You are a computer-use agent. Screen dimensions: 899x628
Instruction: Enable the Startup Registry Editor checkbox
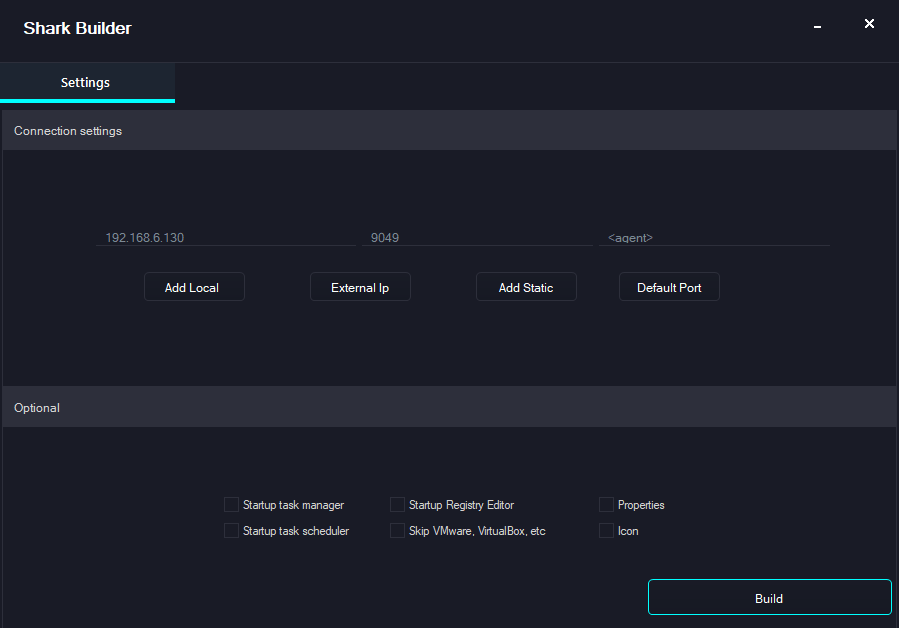(397, 505)
